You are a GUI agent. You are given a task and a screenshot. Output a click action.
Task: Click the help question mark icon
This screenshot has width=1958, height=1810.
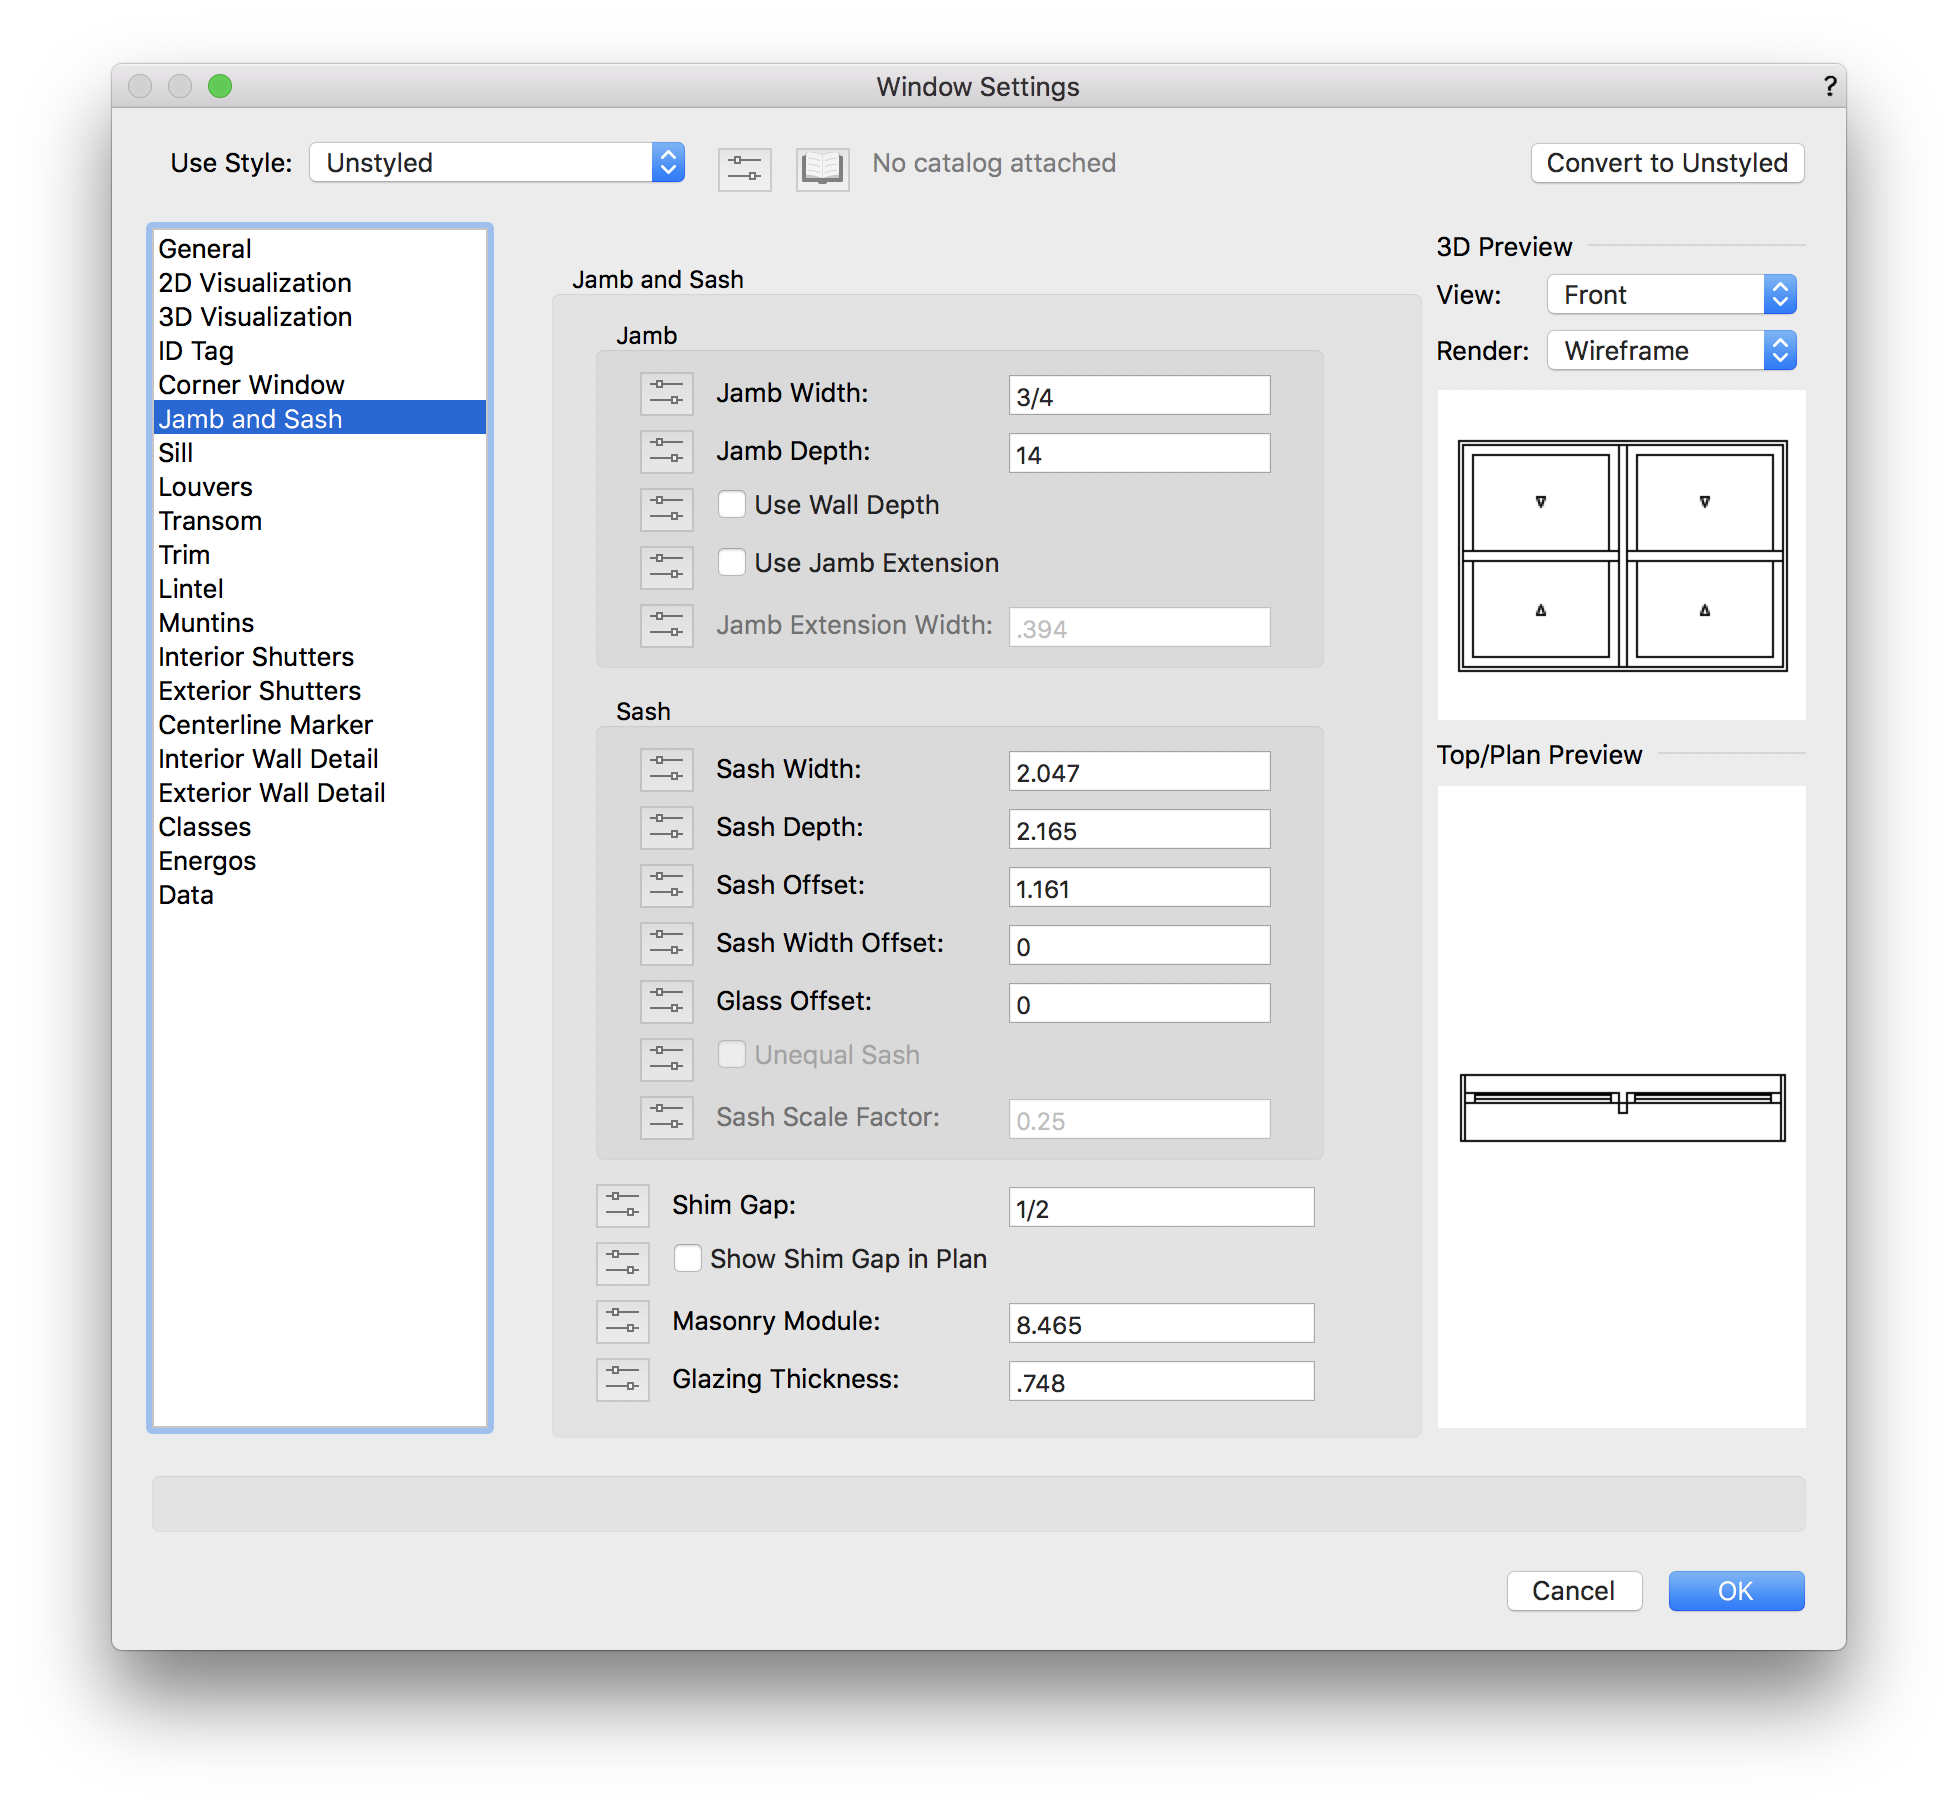point(1829,87)
